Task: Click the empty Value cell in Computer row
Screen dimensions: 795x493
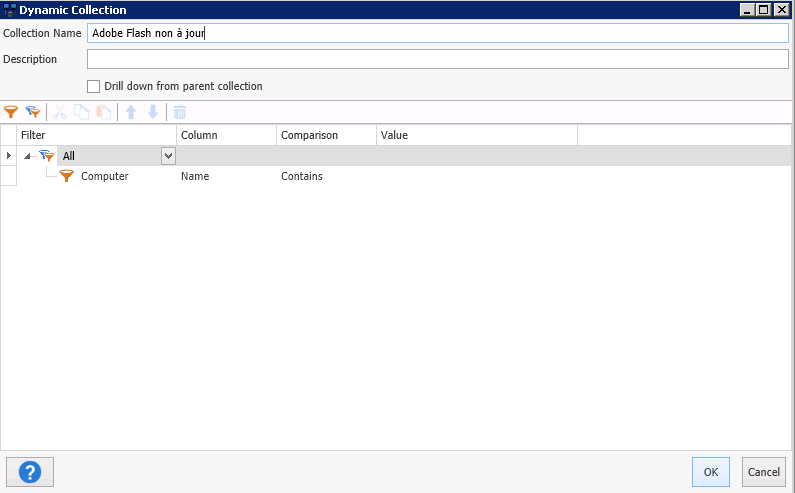Action: (x=477, y=176)
